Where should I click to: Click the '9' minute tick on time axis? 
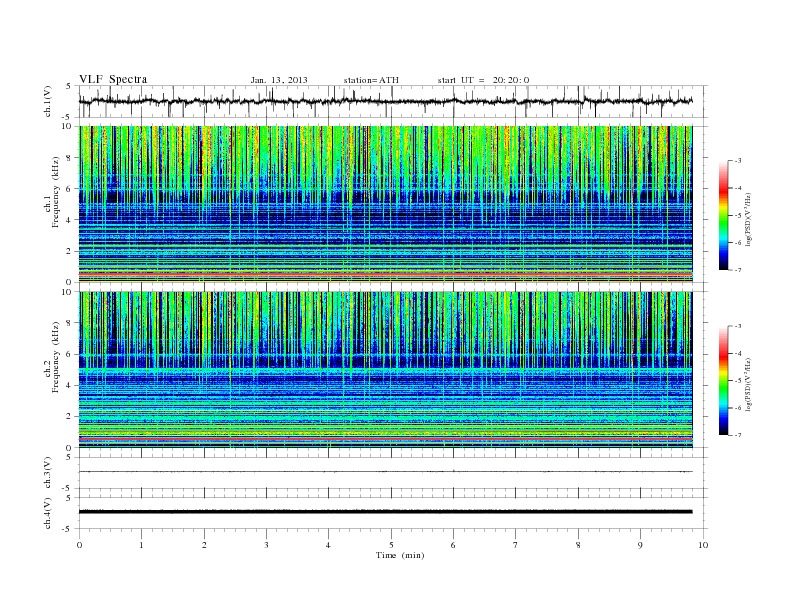[x=640, y=545]
